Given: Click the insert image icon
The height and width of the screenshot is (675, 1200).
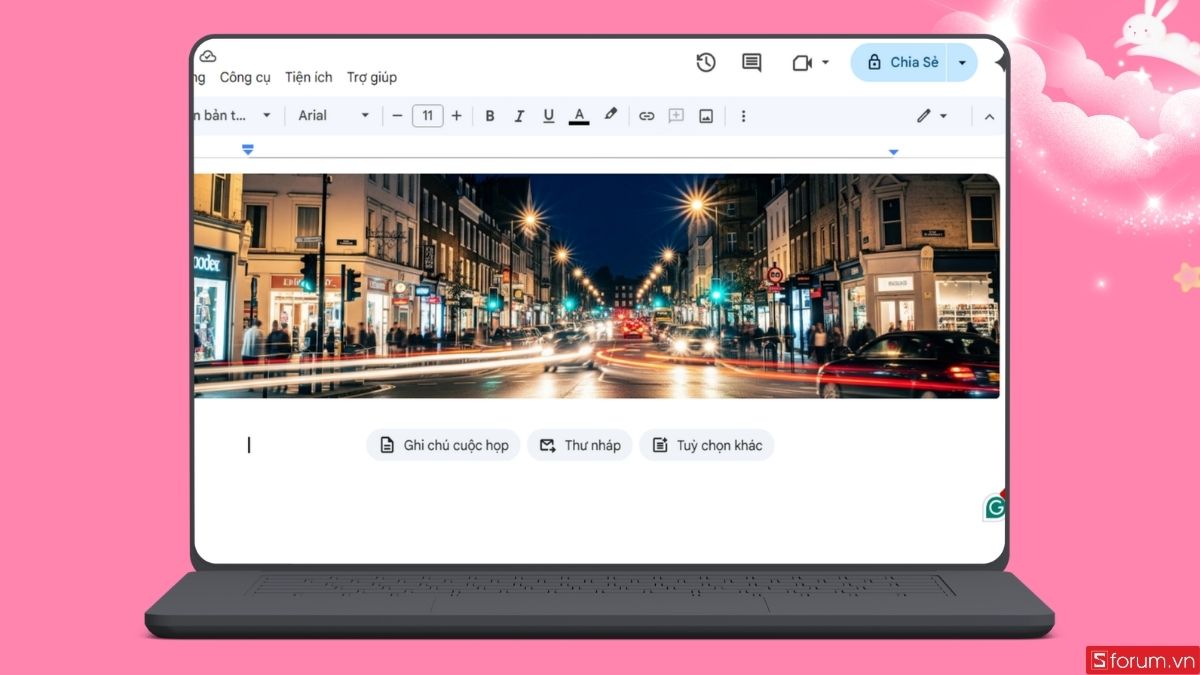Looking at the screenshot, I should coord(706,115).
